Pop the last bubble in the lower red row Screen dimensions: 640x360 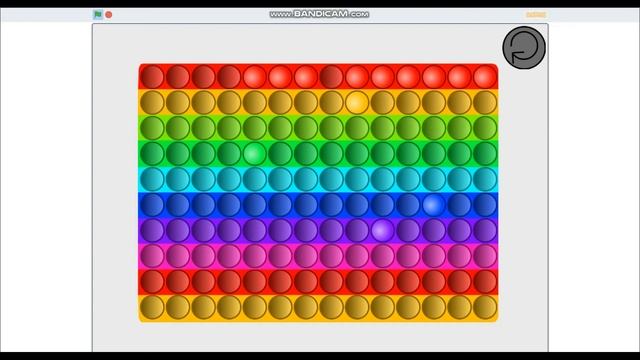[x=485, y=282]
